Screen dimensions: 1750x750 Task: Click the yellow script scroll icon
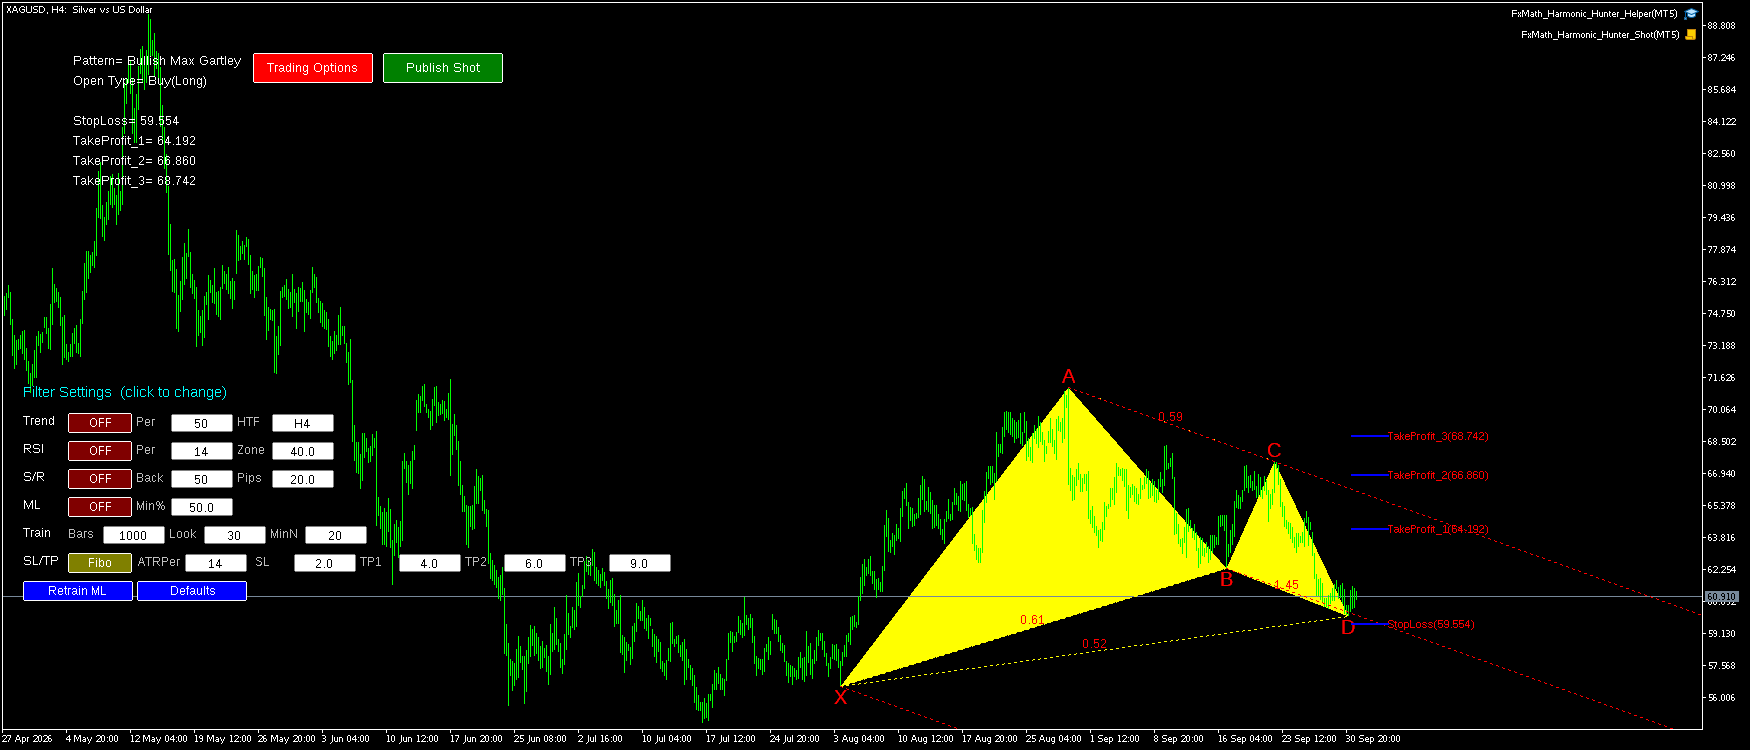coord(1691,35)
